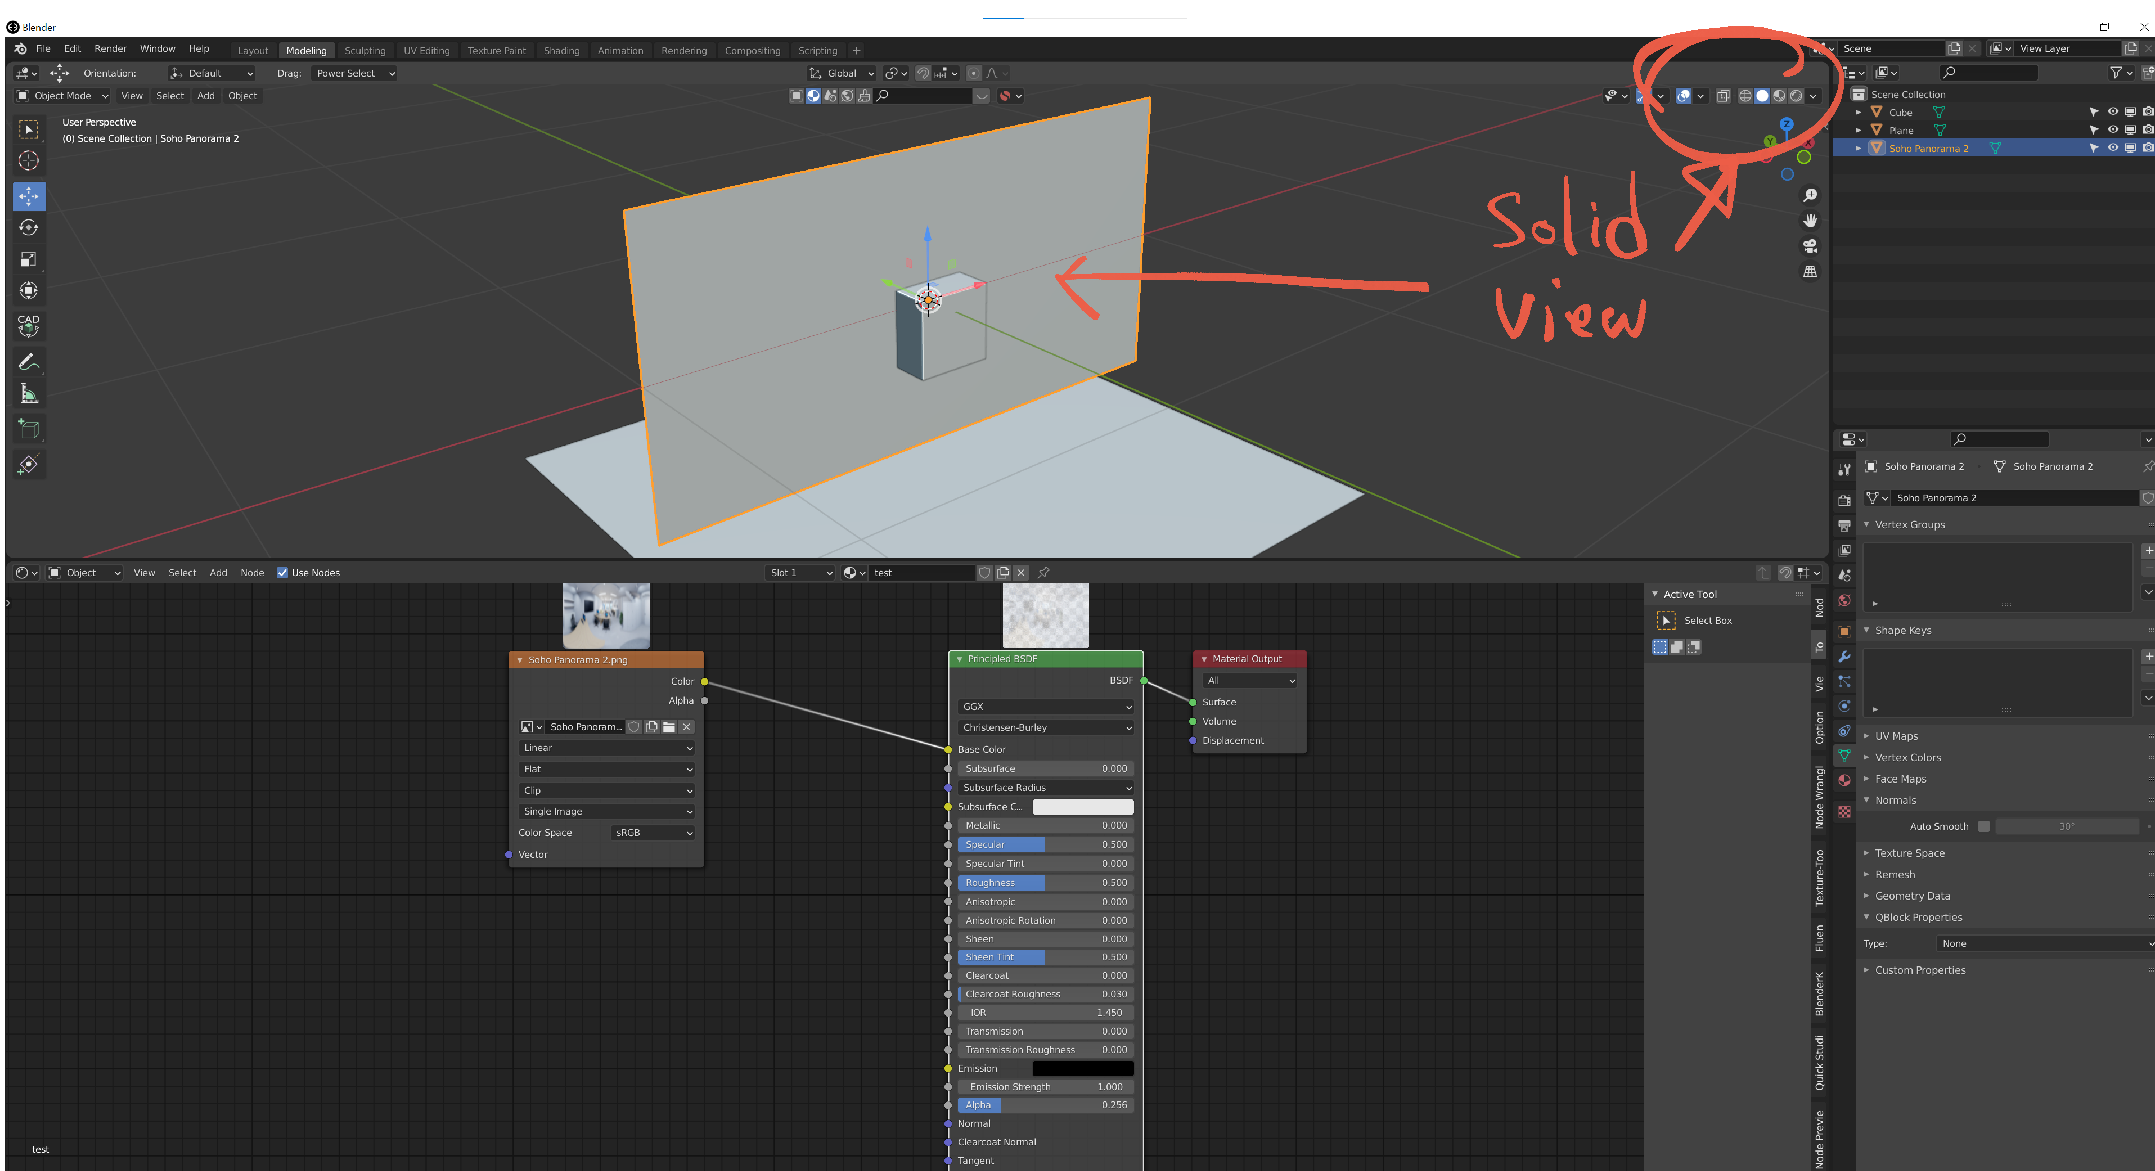Switch to perspective/orthographic grid icon
Viewport: 2155px width, 1171px height.
click(x=1810, y=272)
